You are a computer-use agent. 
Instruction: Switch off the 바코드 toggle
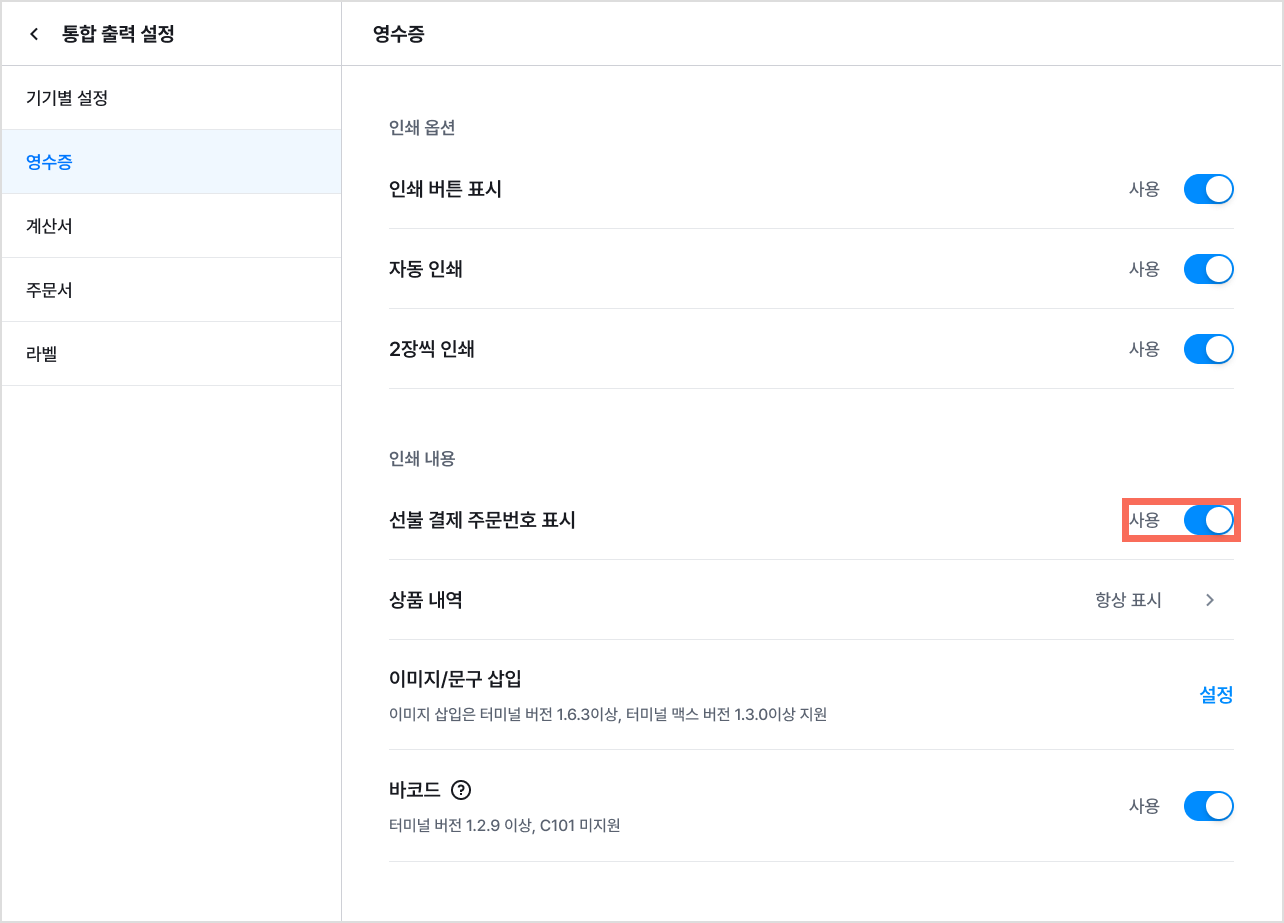(x=1208, y=806)
